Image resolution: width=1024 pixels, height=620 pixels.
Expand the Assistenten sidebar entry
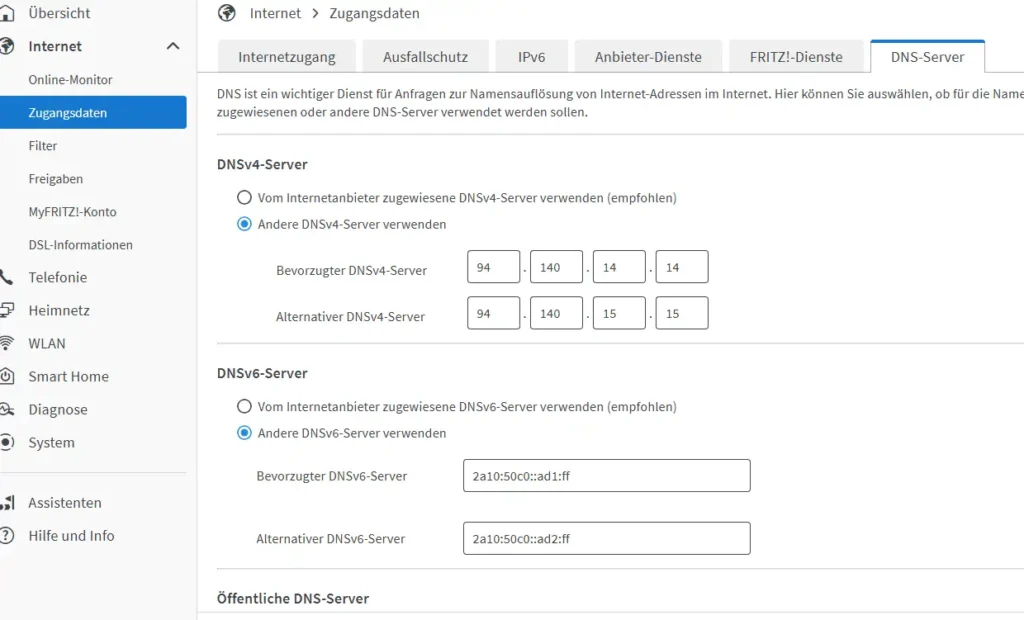(x=65, y=502)
